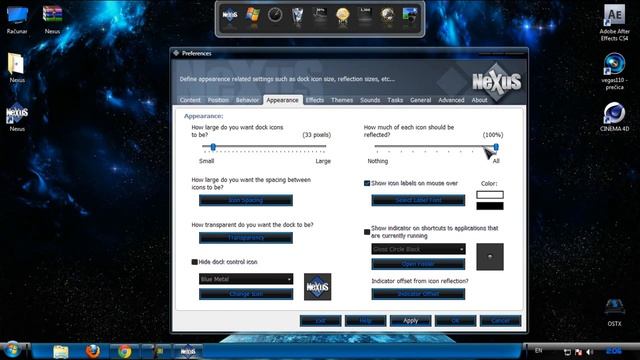Click the Help button
Viewport: 640px width, 360px height.
[365, 321]
